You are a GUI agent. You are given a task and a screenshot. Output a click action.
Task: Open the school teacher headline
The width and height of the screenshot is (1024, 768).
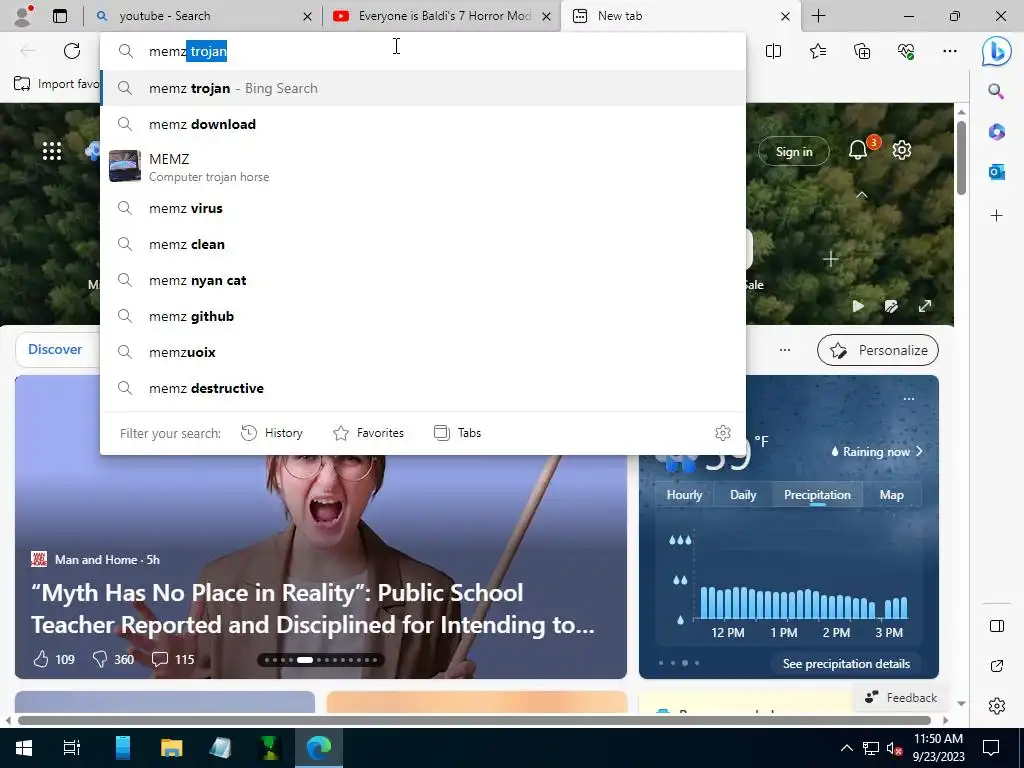pyautogui.click(x=313, y=609)
